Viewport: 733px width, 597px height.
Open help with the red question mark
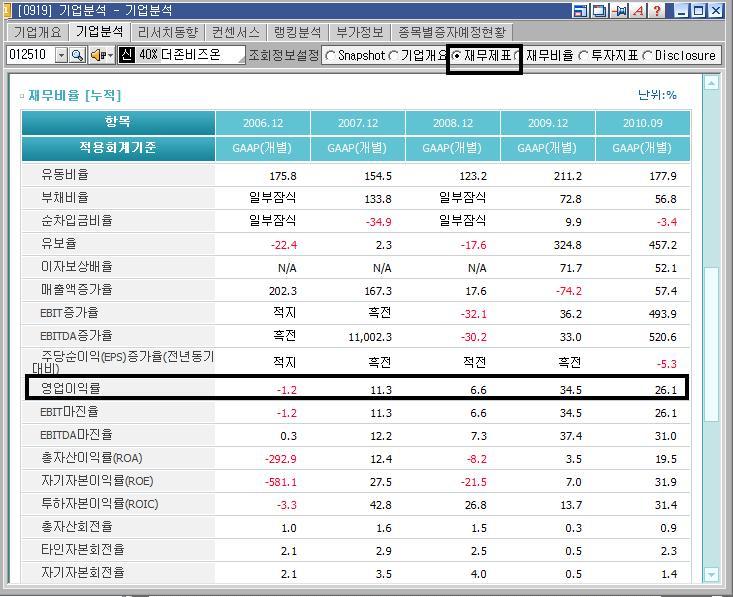(656, 11)
